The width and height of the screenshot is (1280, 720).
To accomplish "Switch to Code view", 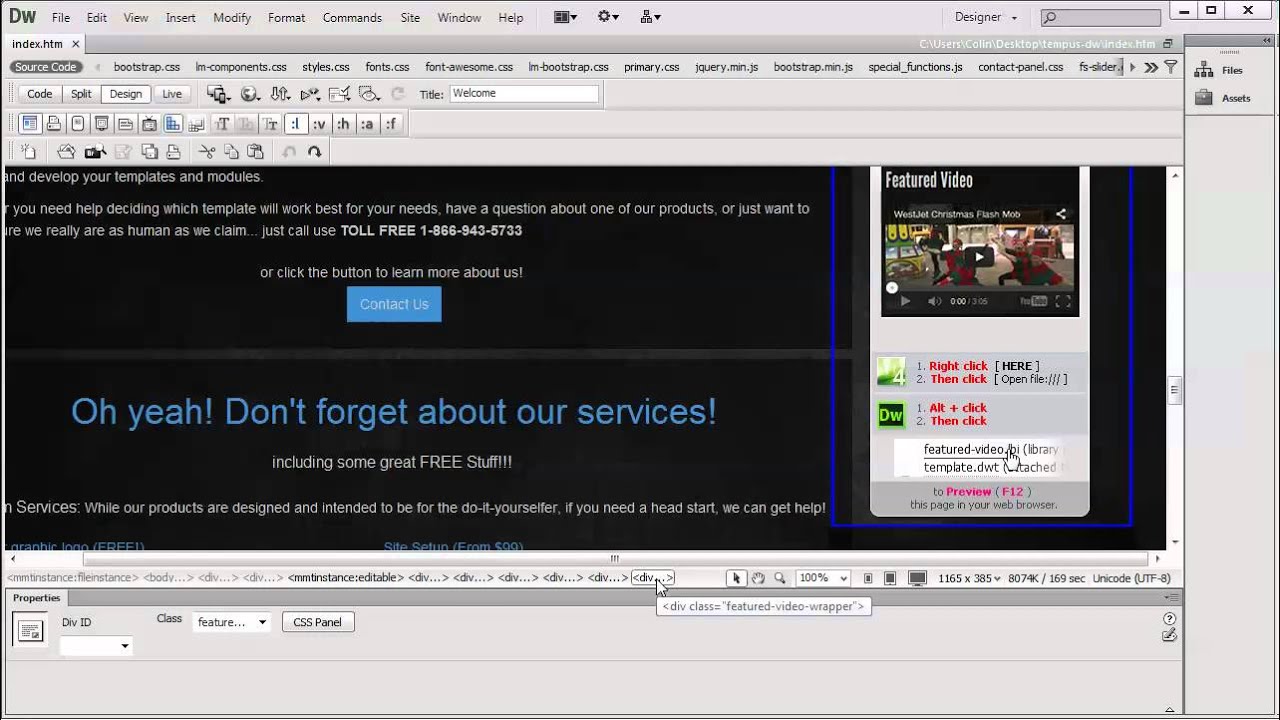I will 39,94.
